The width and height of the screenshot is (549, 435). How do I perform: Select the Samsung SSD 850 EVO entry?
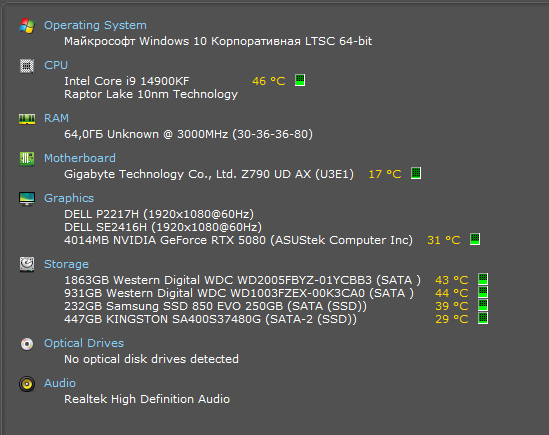pos(215,306)
